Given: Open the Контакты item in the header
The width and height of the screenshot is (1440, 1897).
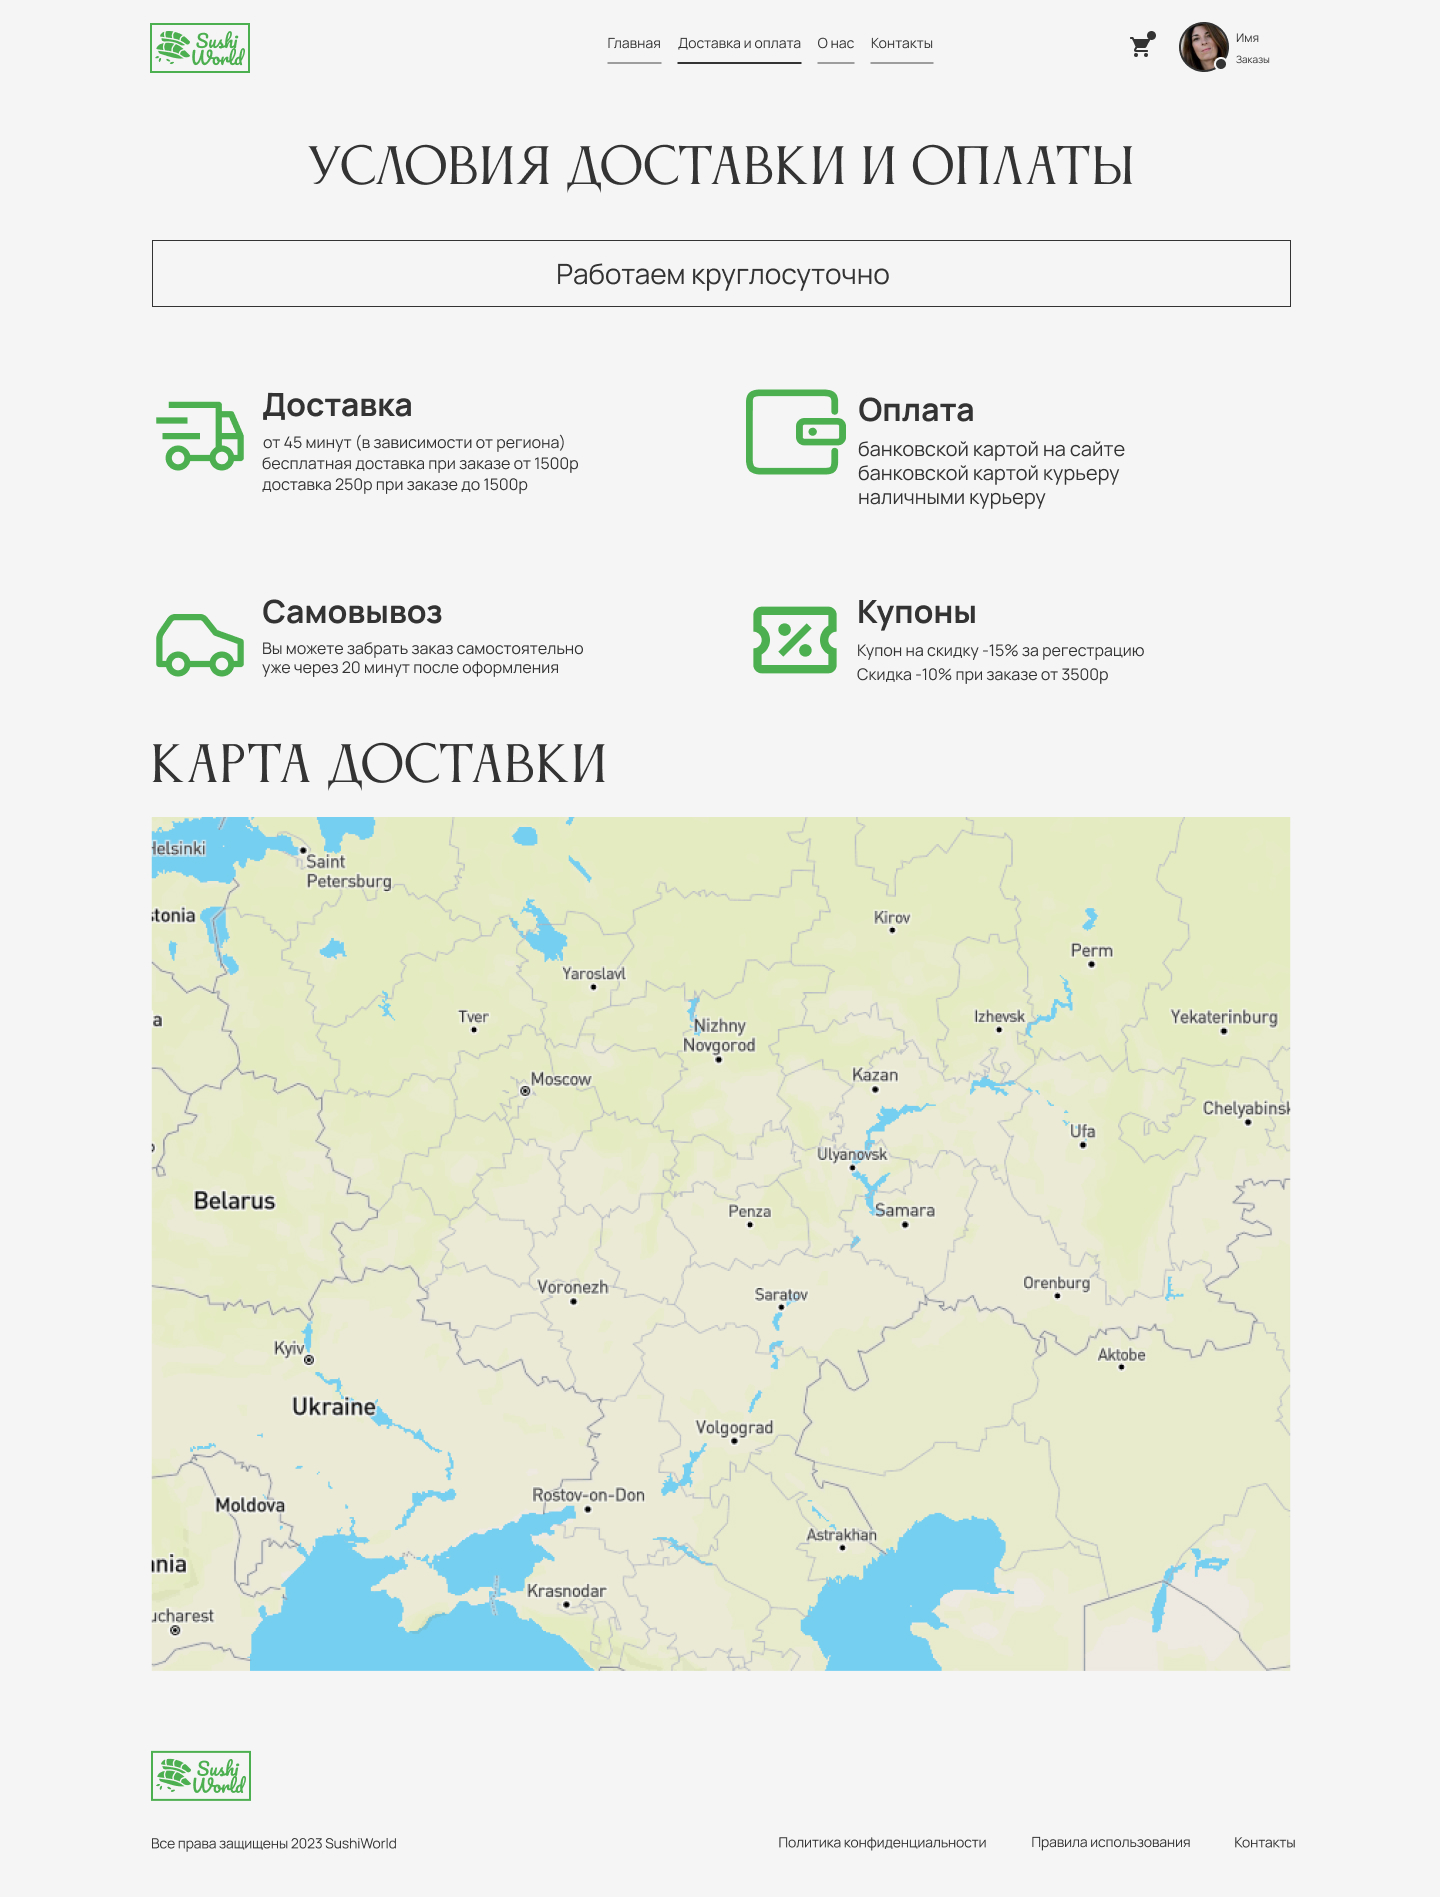Looking at the screenshot, I should [x=902, y=43].
